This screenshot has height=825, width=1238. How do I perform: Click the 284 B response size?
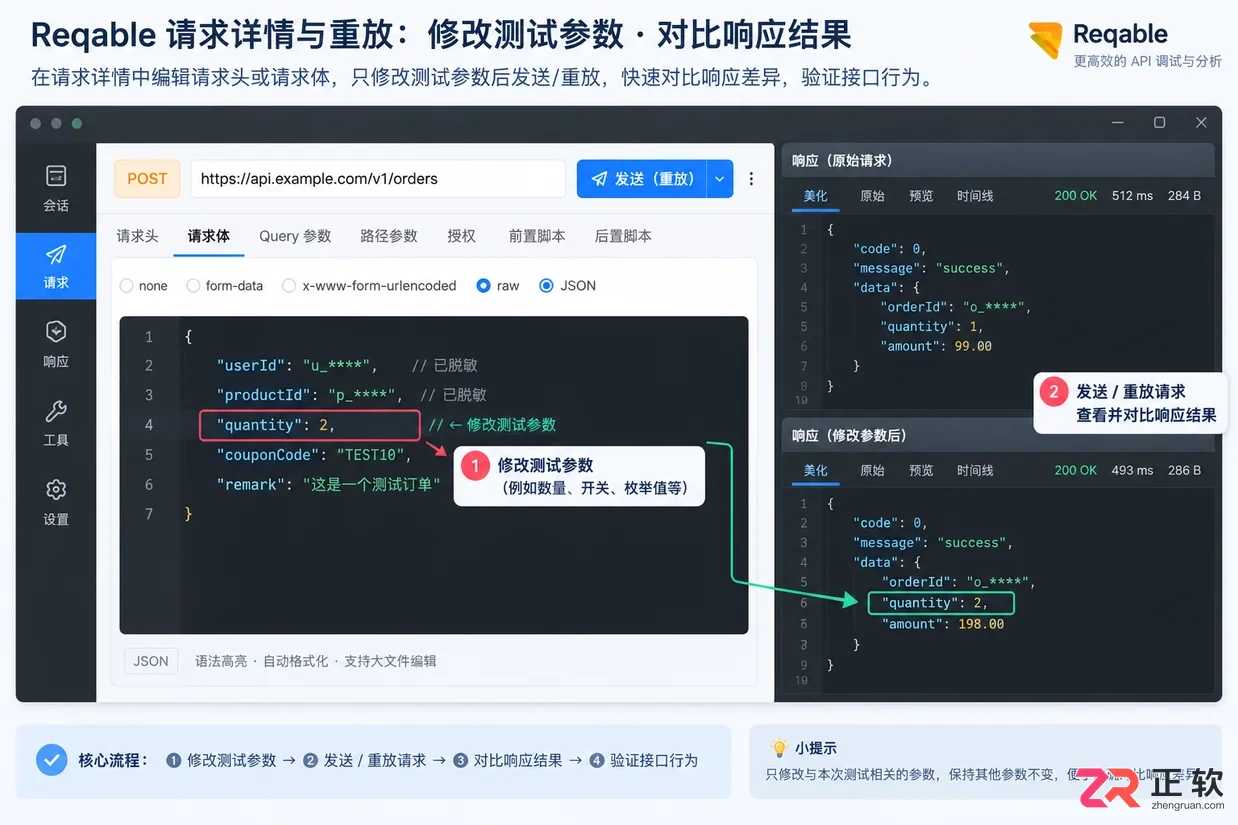[1184, 196]
